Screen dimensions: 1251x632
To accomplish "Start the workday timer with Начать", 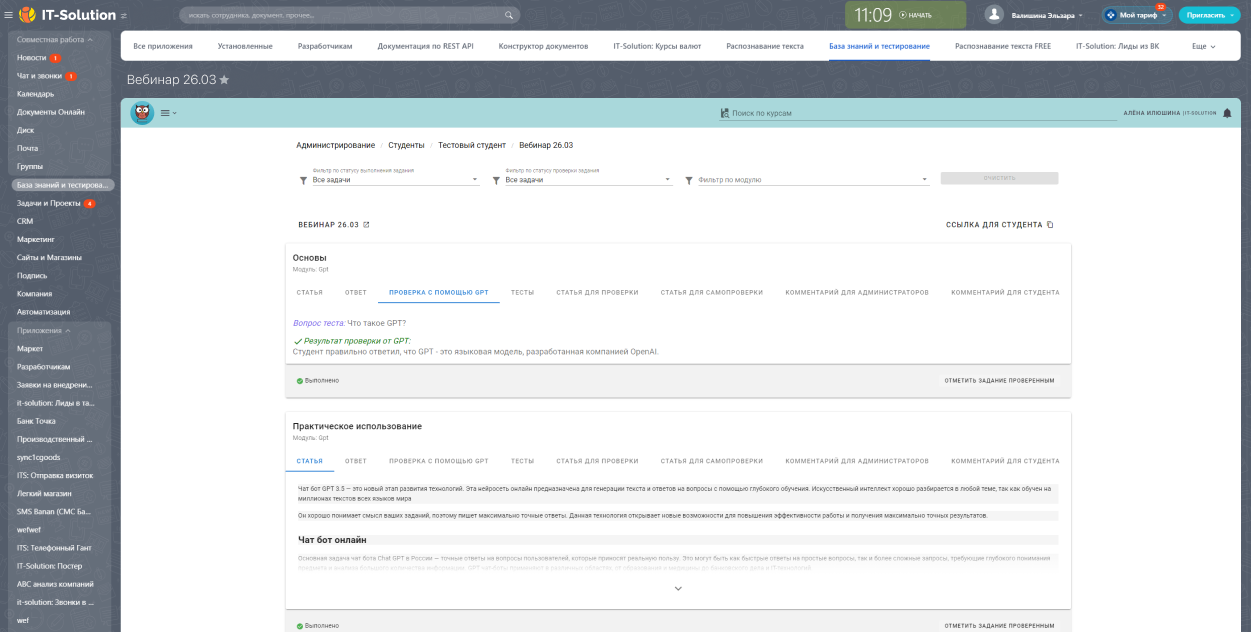I will click(x=915, y=15).
